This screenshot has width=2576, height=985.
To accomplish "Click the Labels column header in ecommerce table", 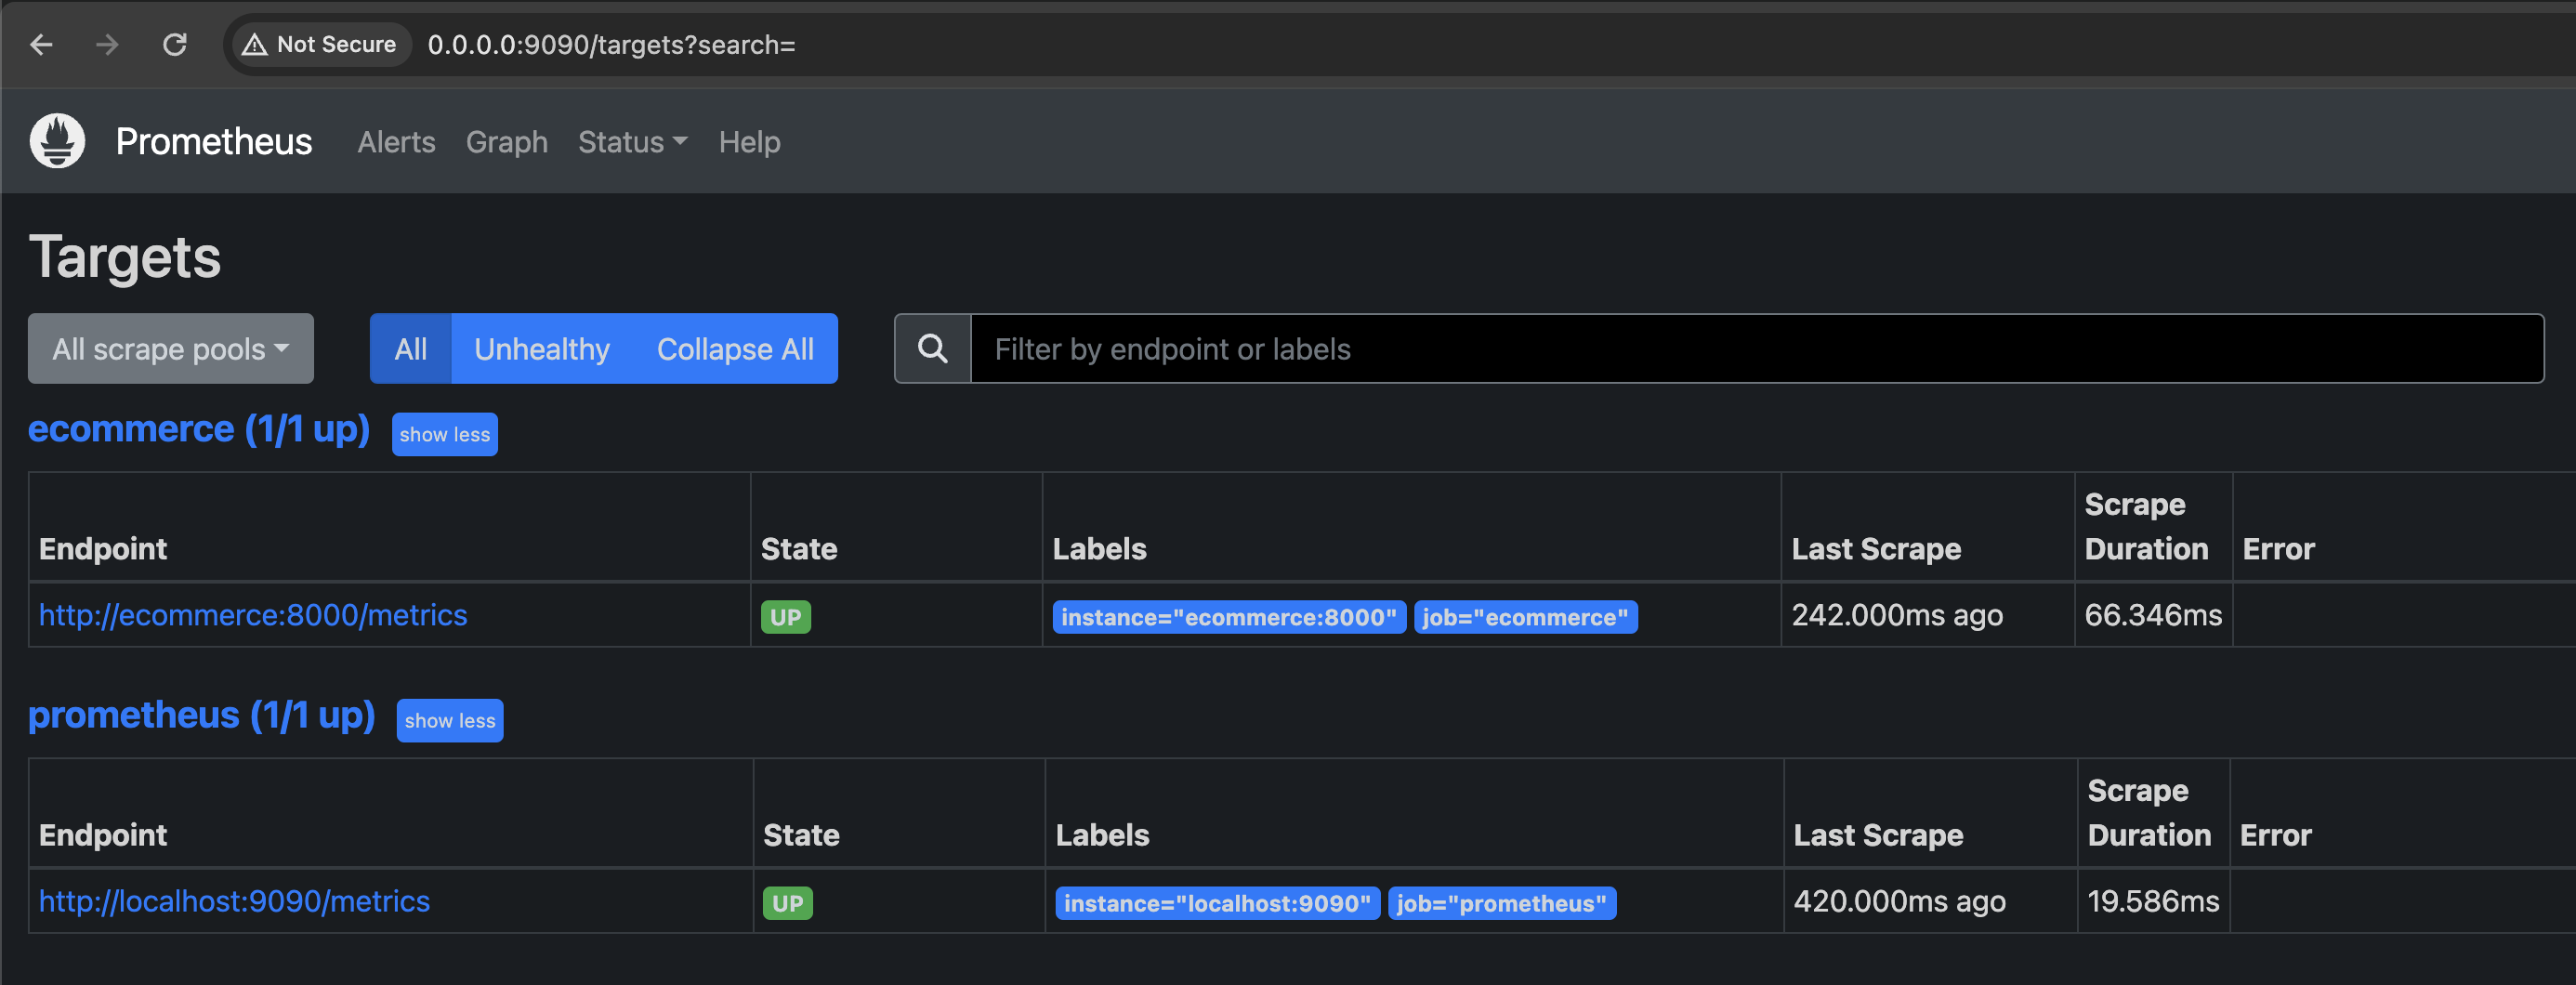I will (x=1099, y=549).
